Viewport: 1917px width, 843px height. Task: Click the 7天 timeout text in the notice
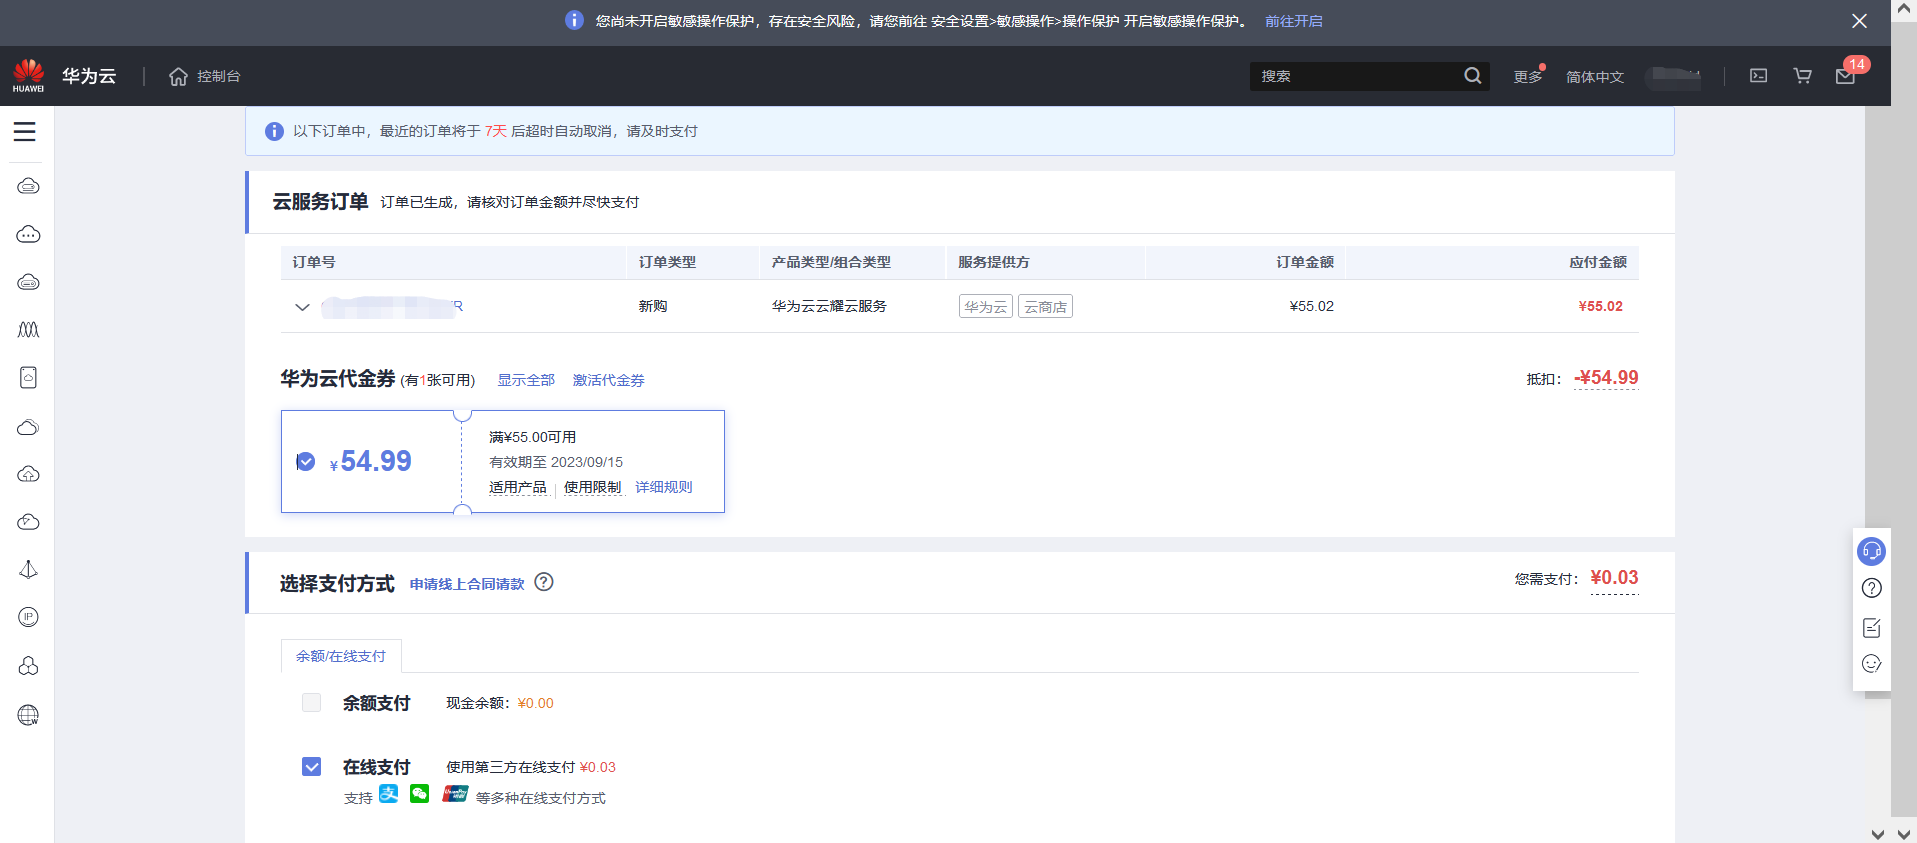[x=495, y=131]
